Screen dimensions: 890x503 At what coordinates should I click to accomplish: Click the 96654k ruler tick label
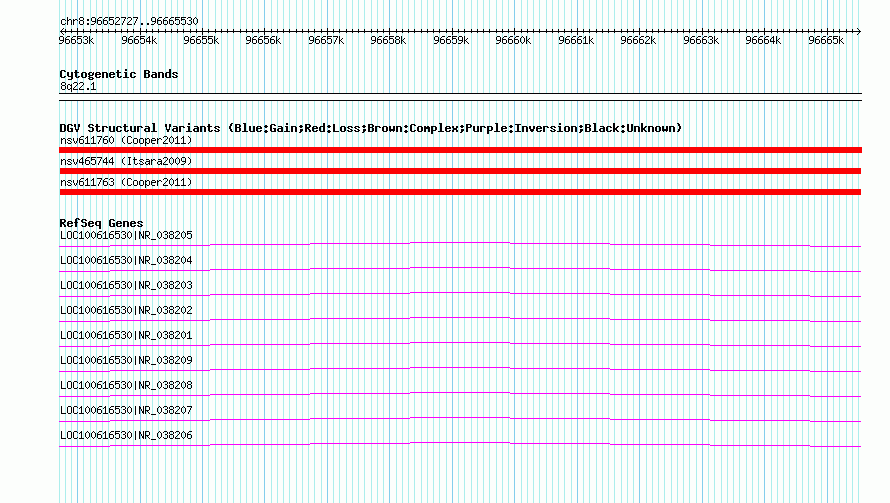pos(139,40)
